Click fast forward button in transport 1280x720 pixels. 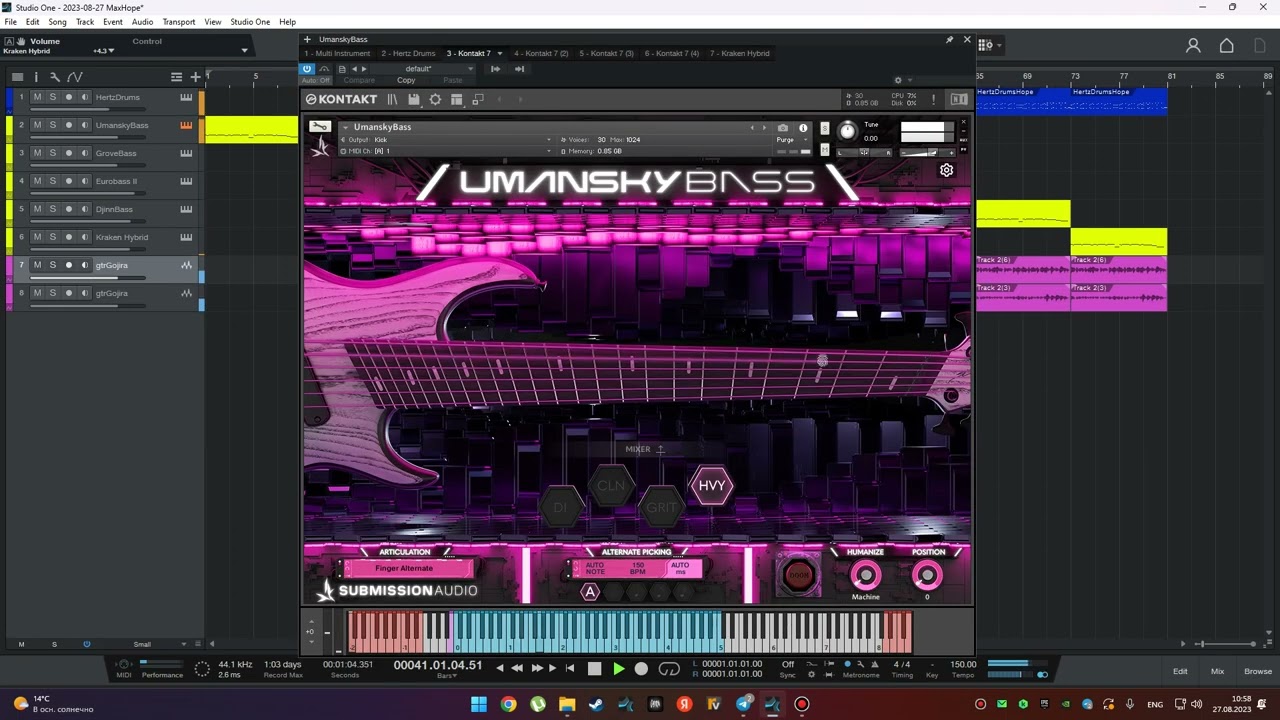(x=537, y=669)
